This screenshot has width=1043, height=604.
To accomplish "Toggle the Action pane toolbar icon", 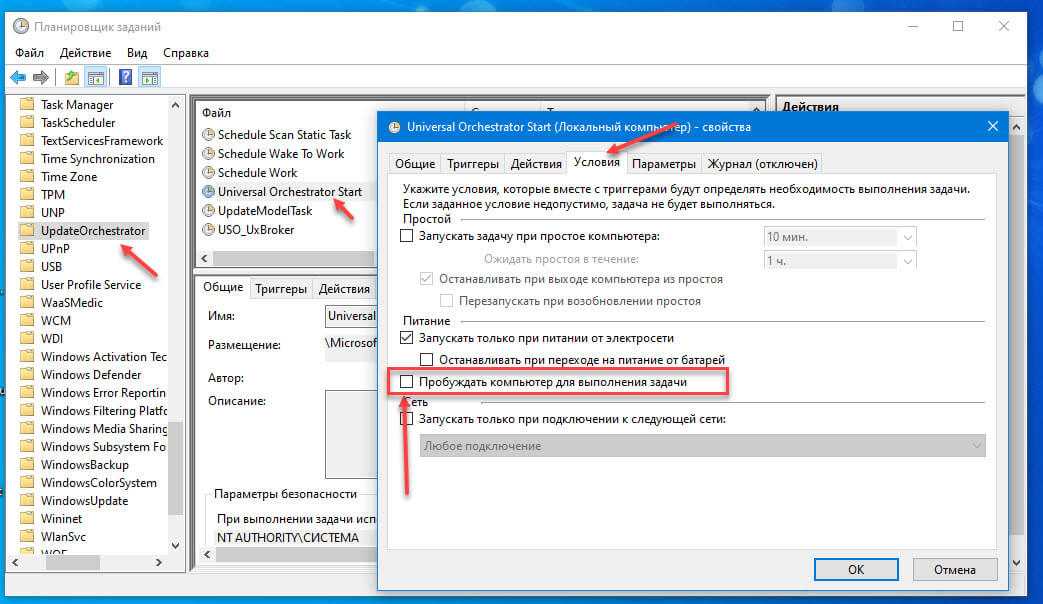I will [x=149, y=77].
